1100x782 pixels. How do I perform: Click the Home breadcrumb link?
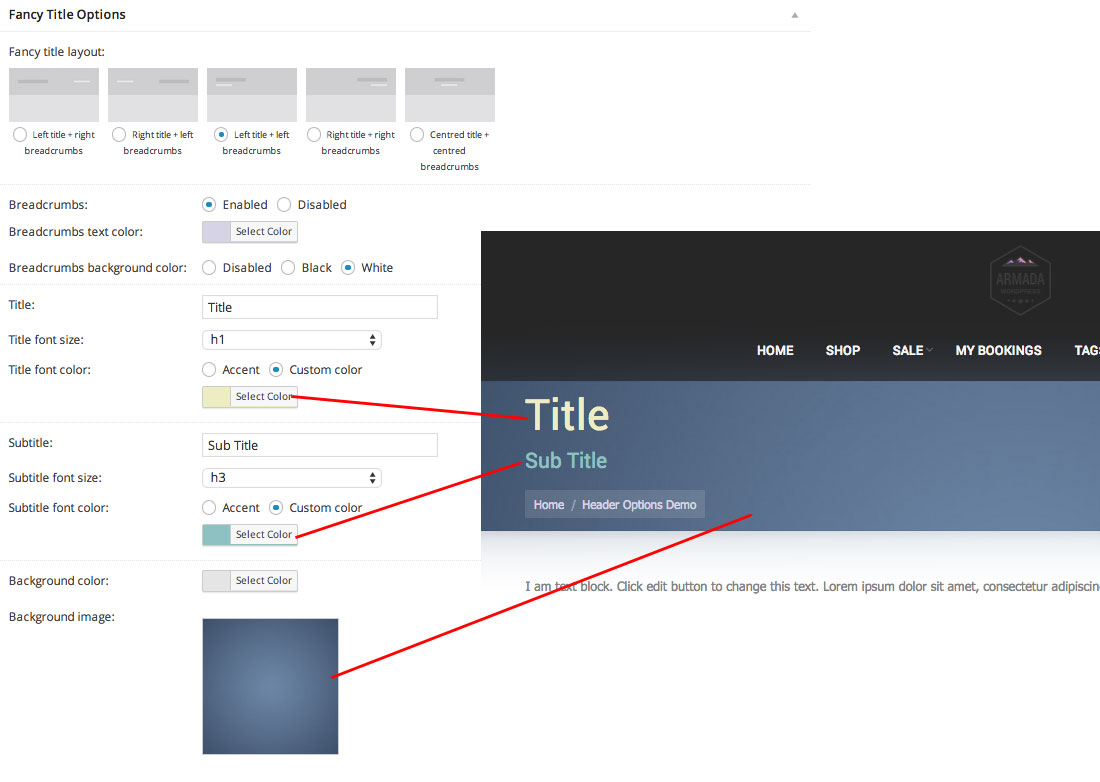(549, 505)
